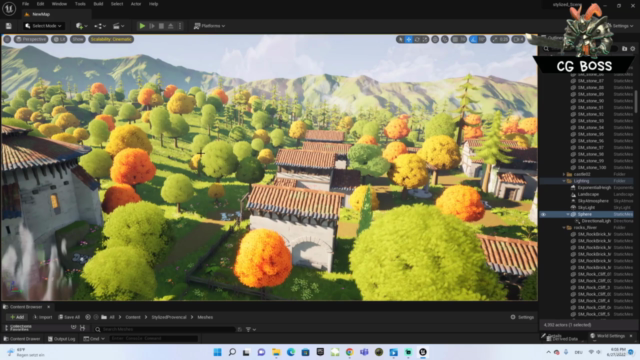Open the add content (cube plus) dropdown

pos(82,26)
